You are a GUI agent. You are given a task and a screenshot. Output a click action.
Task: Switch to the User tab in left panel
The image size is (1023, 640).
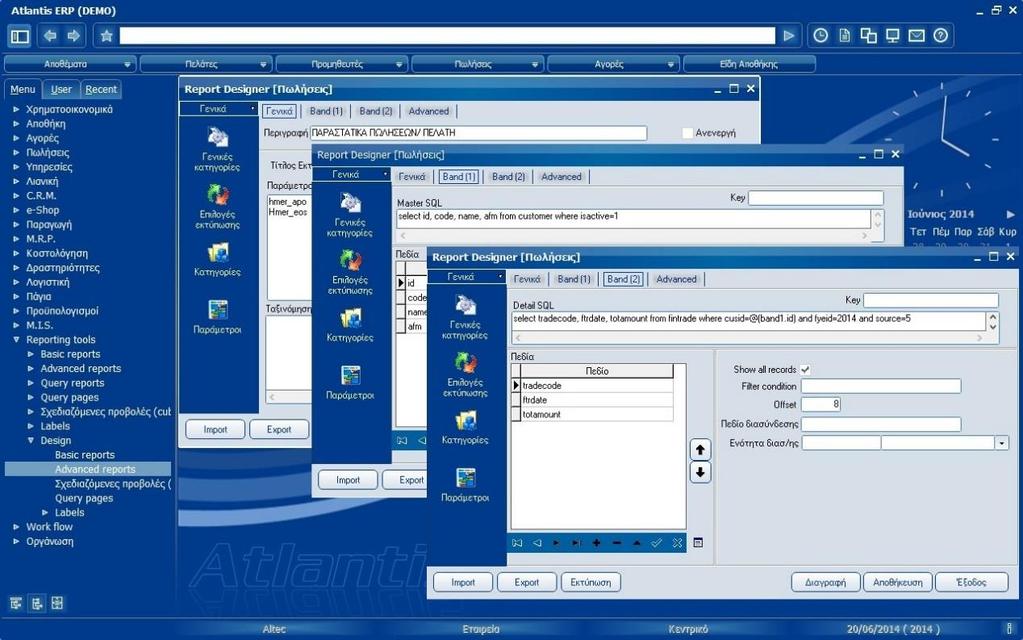click(61, 89)
